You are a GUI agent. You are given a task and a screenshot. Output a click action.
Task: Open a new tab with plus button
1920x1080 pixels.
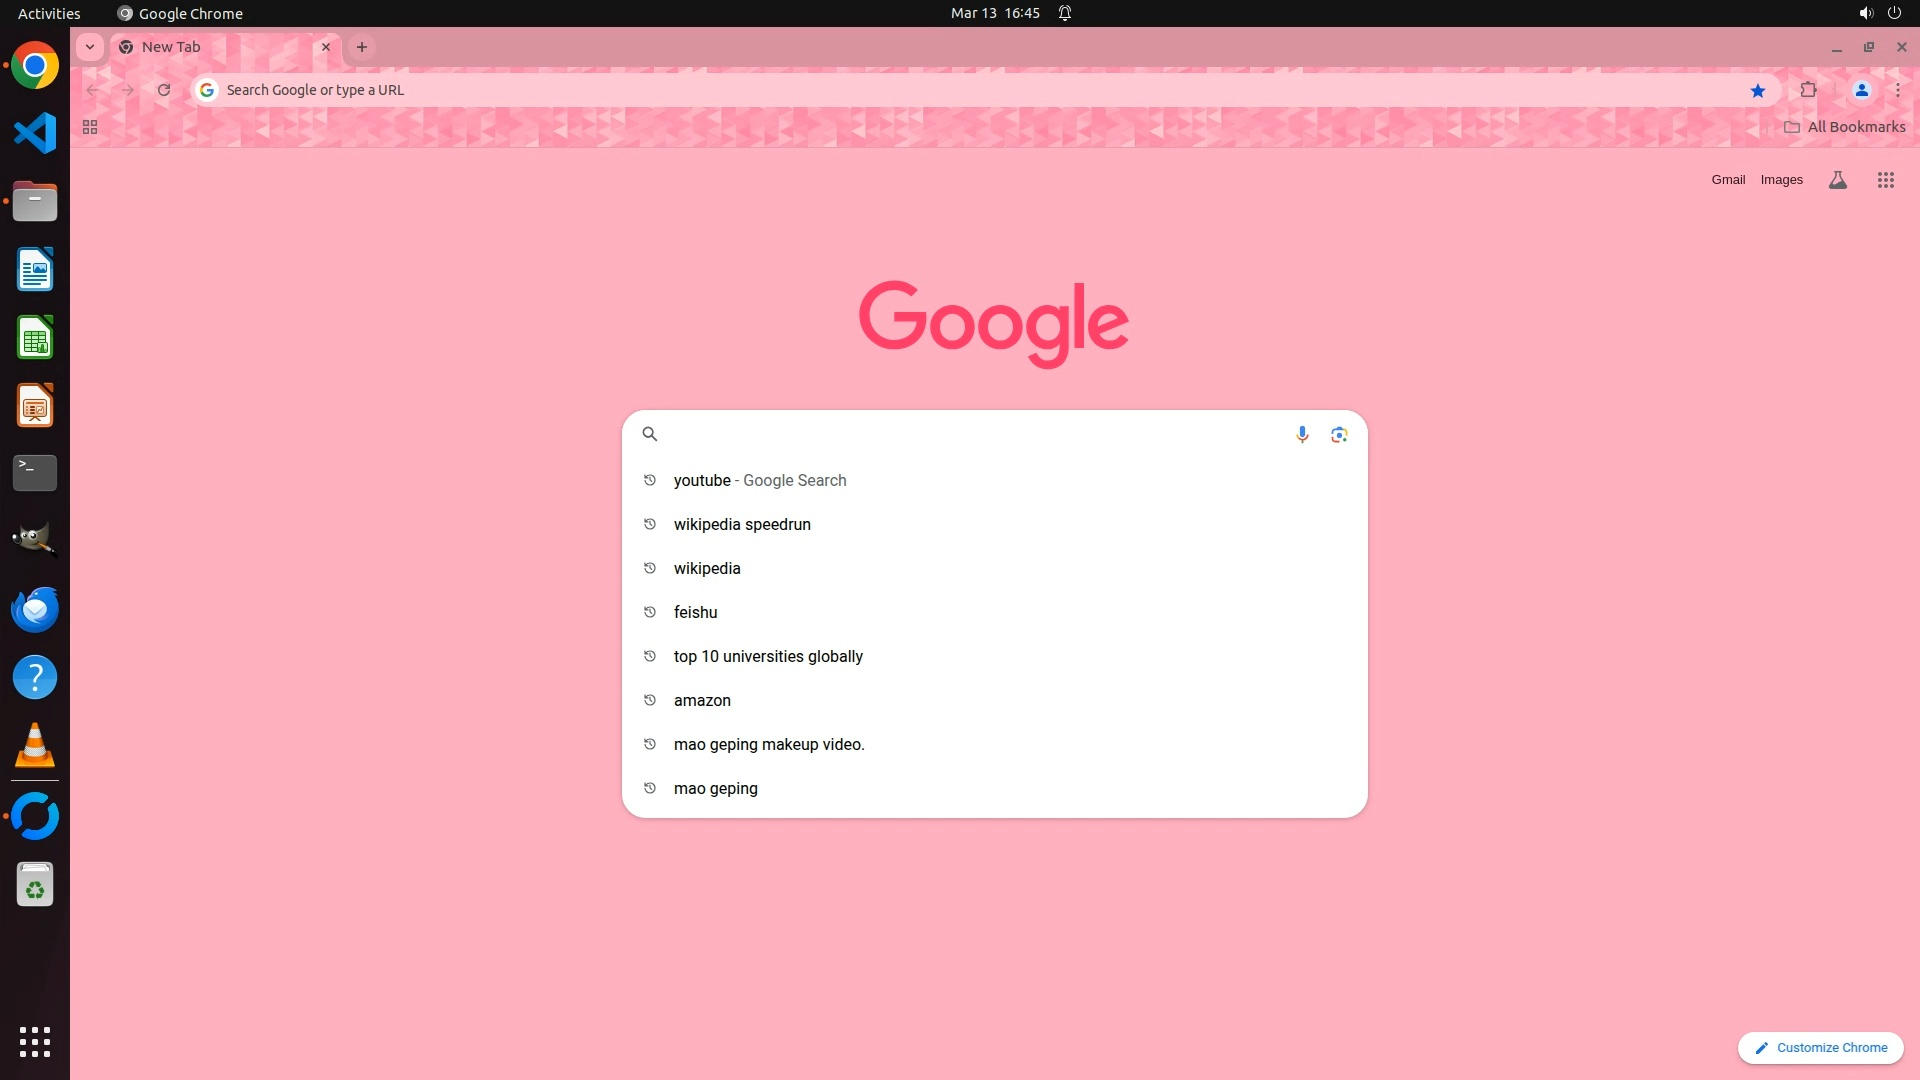pos(362,47)
